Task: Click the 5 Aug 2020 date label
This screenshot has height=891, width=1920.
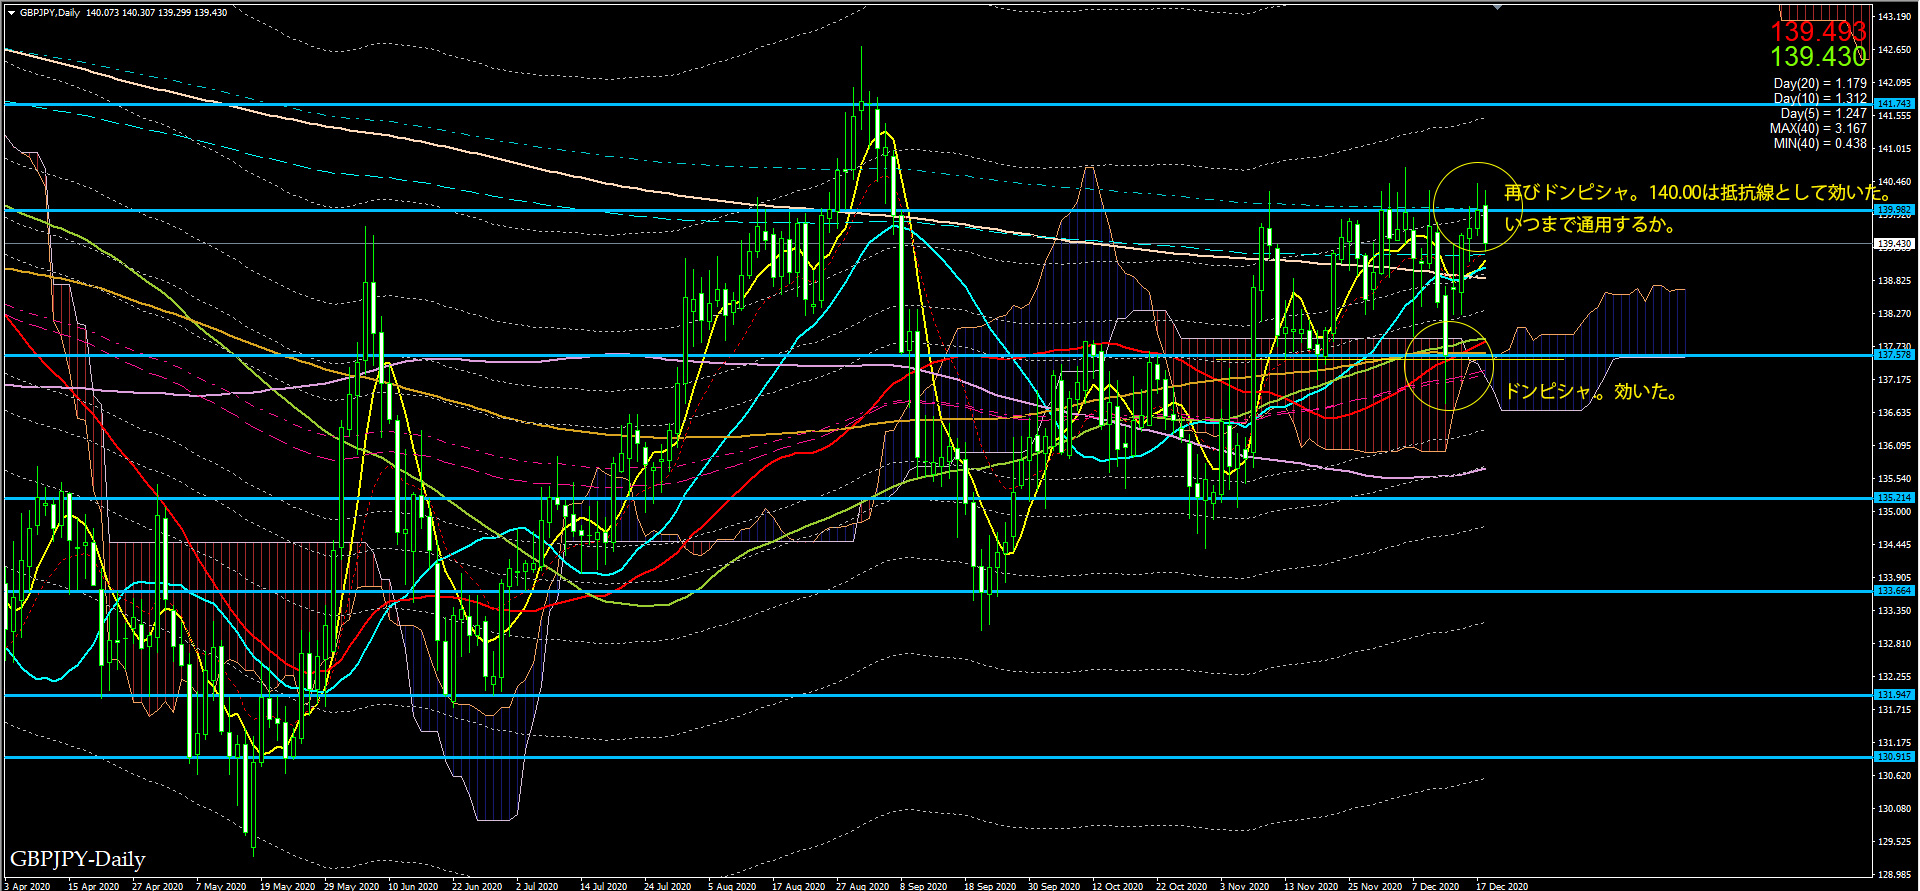Action: [x=732, y=886]
